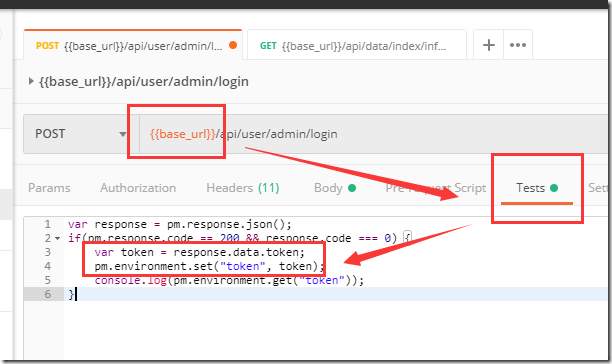Select the Tests tab
This screenshot has width=612, height=364.
point(537,188)
